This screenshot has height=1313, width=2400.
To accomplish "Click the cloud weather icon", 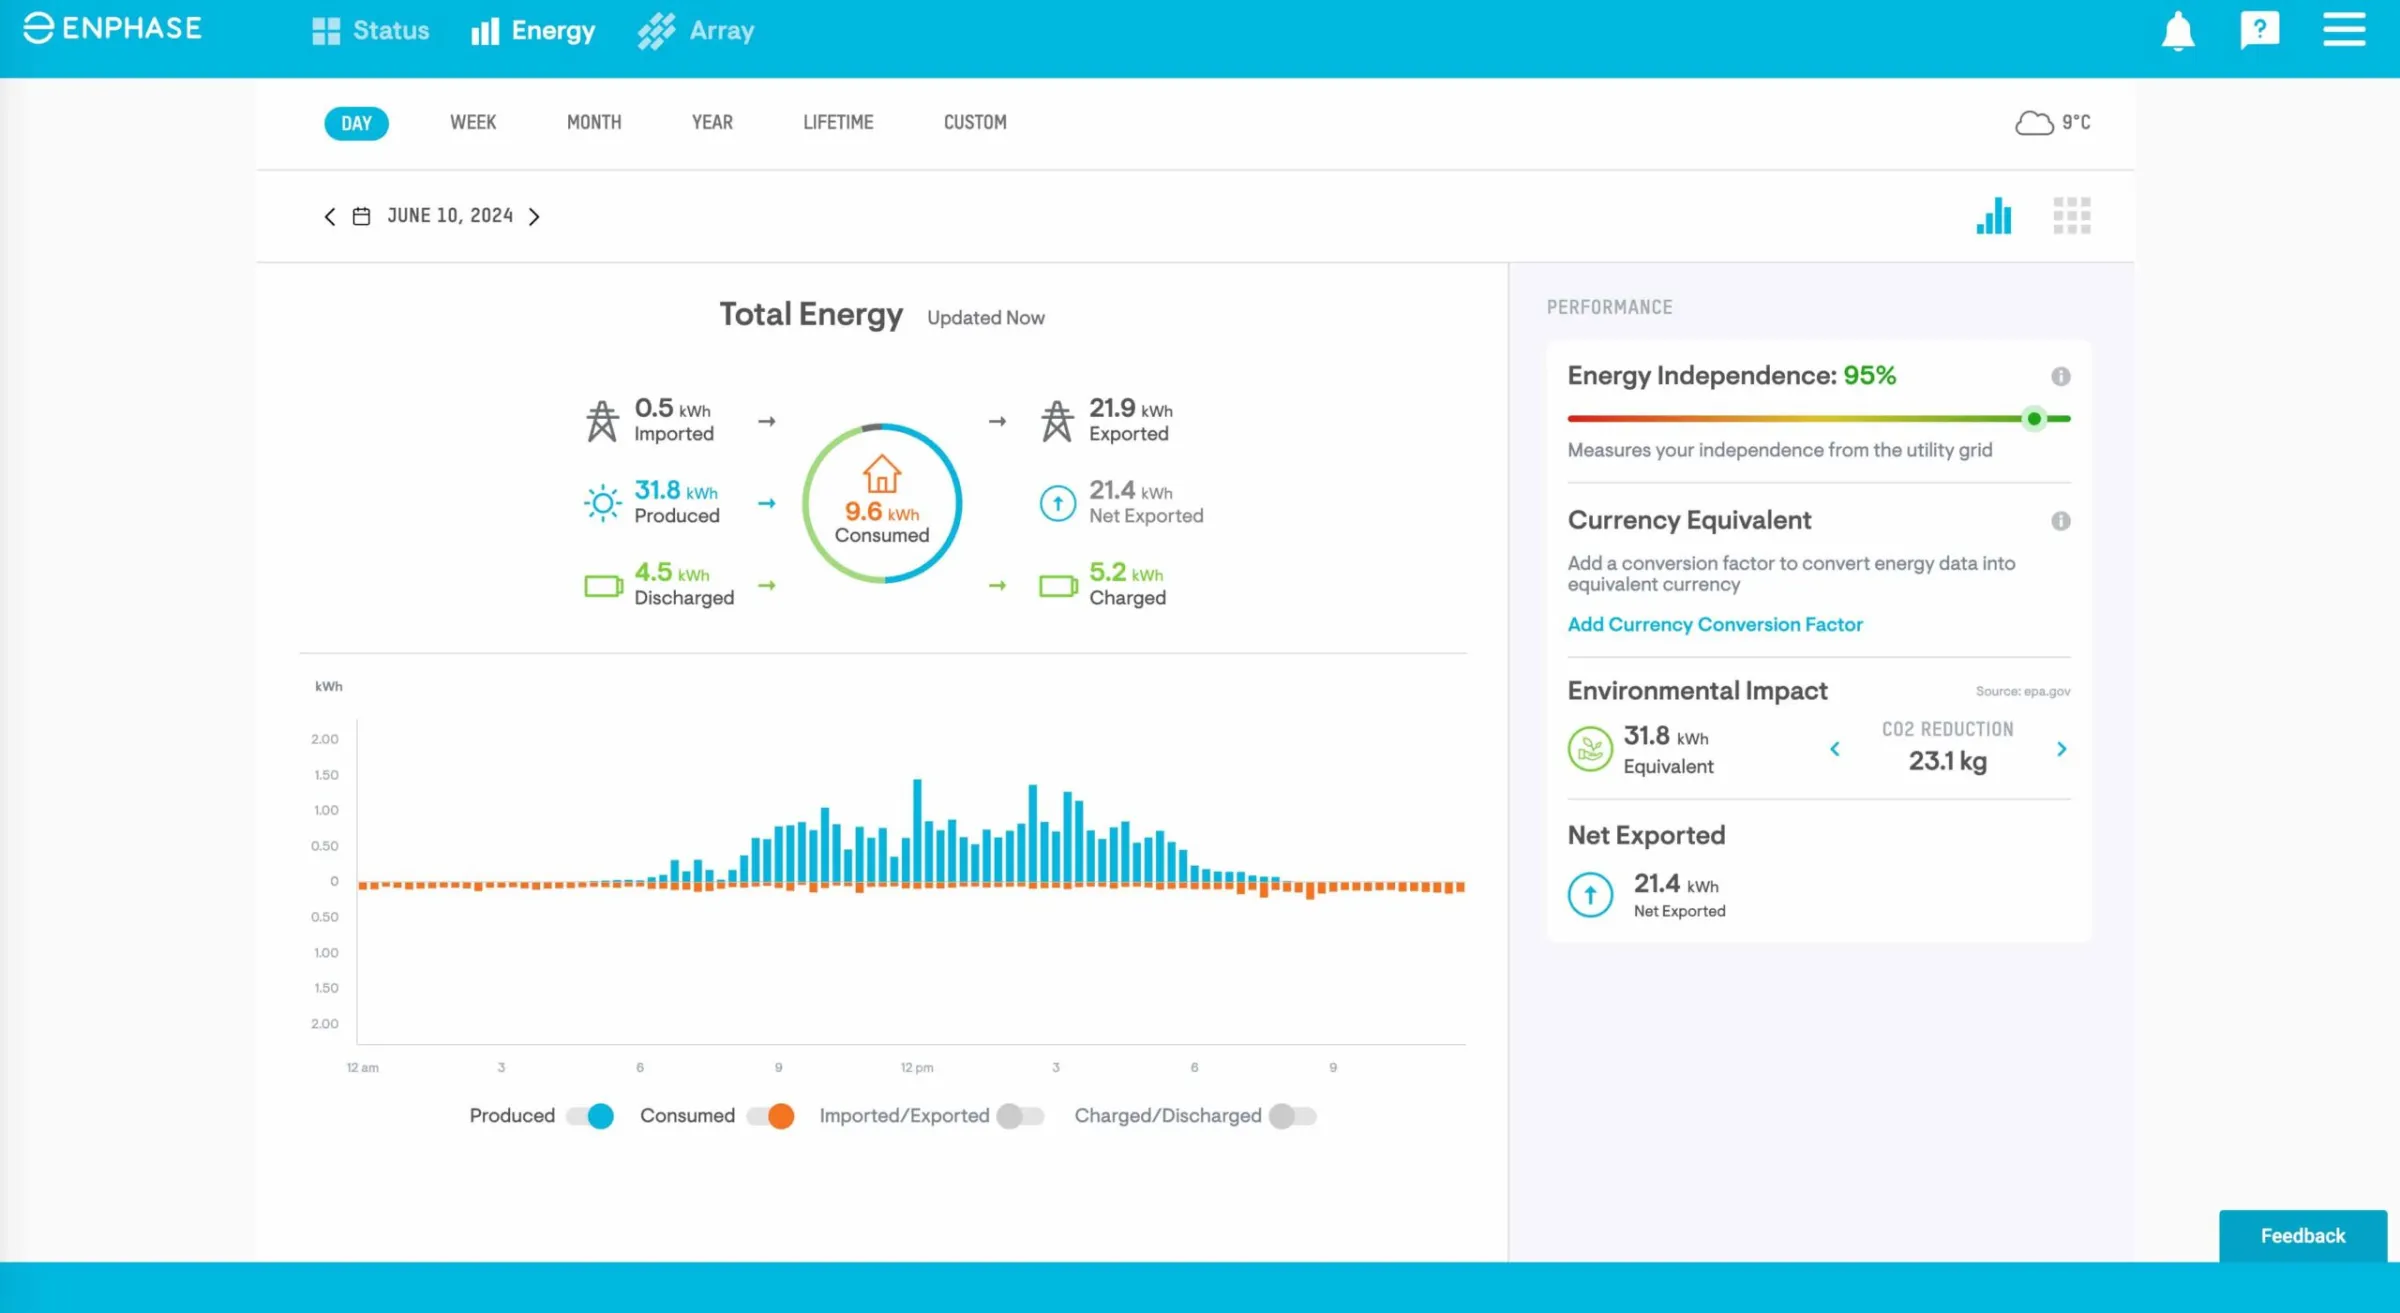I will pyautogui.click(x=2034, y=123).
